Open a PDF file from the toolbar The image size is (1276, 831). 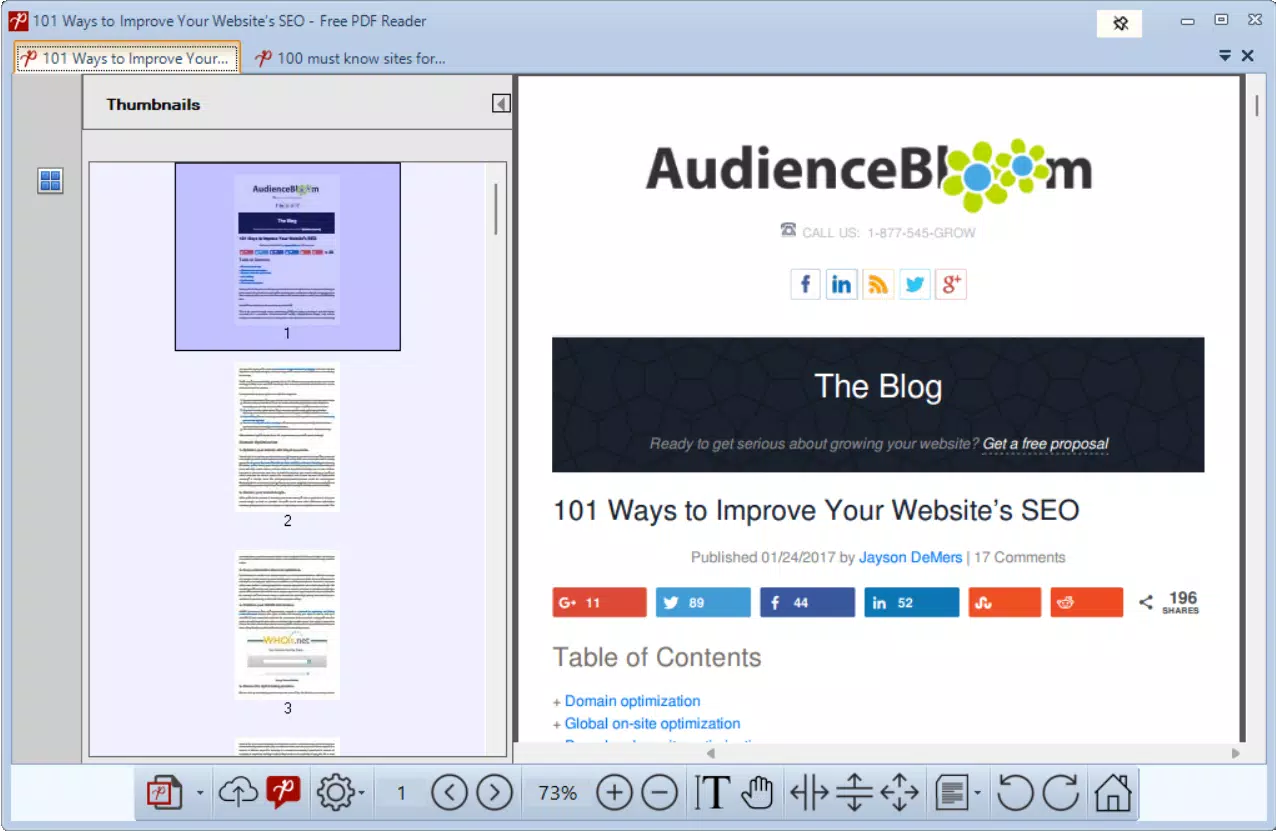point(164,793)
